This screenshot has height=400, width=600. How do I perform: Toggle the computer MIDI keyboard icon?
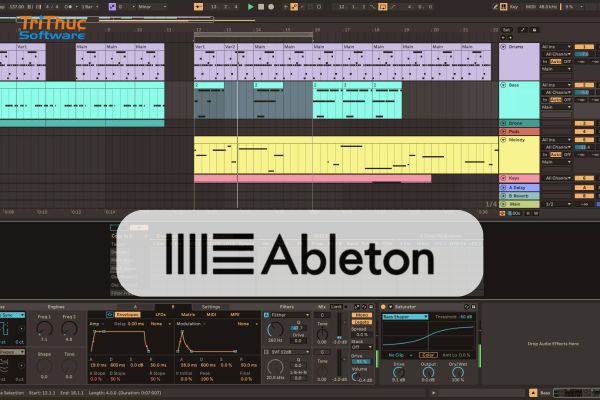click(x=504, y=7)
